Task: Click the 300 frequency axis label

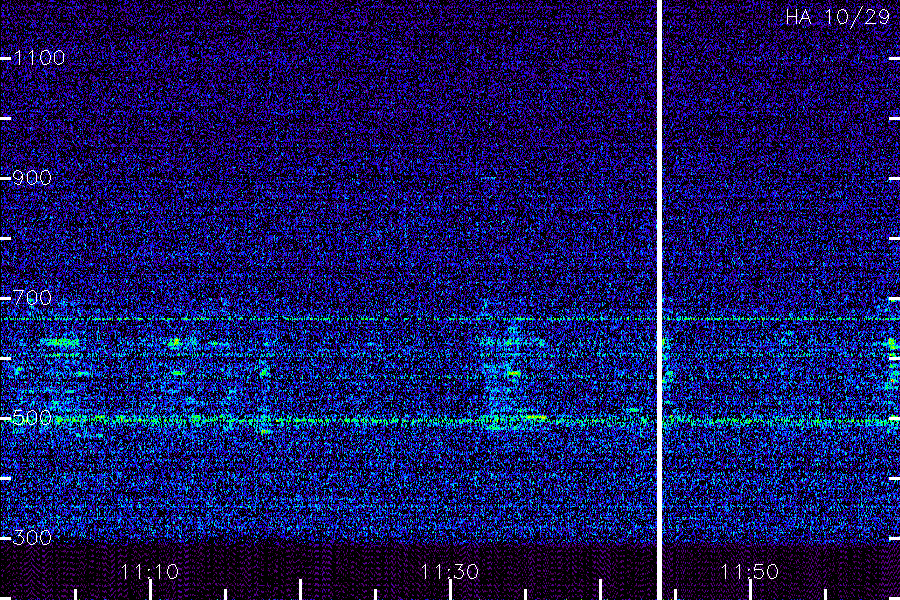Action: 32,538
